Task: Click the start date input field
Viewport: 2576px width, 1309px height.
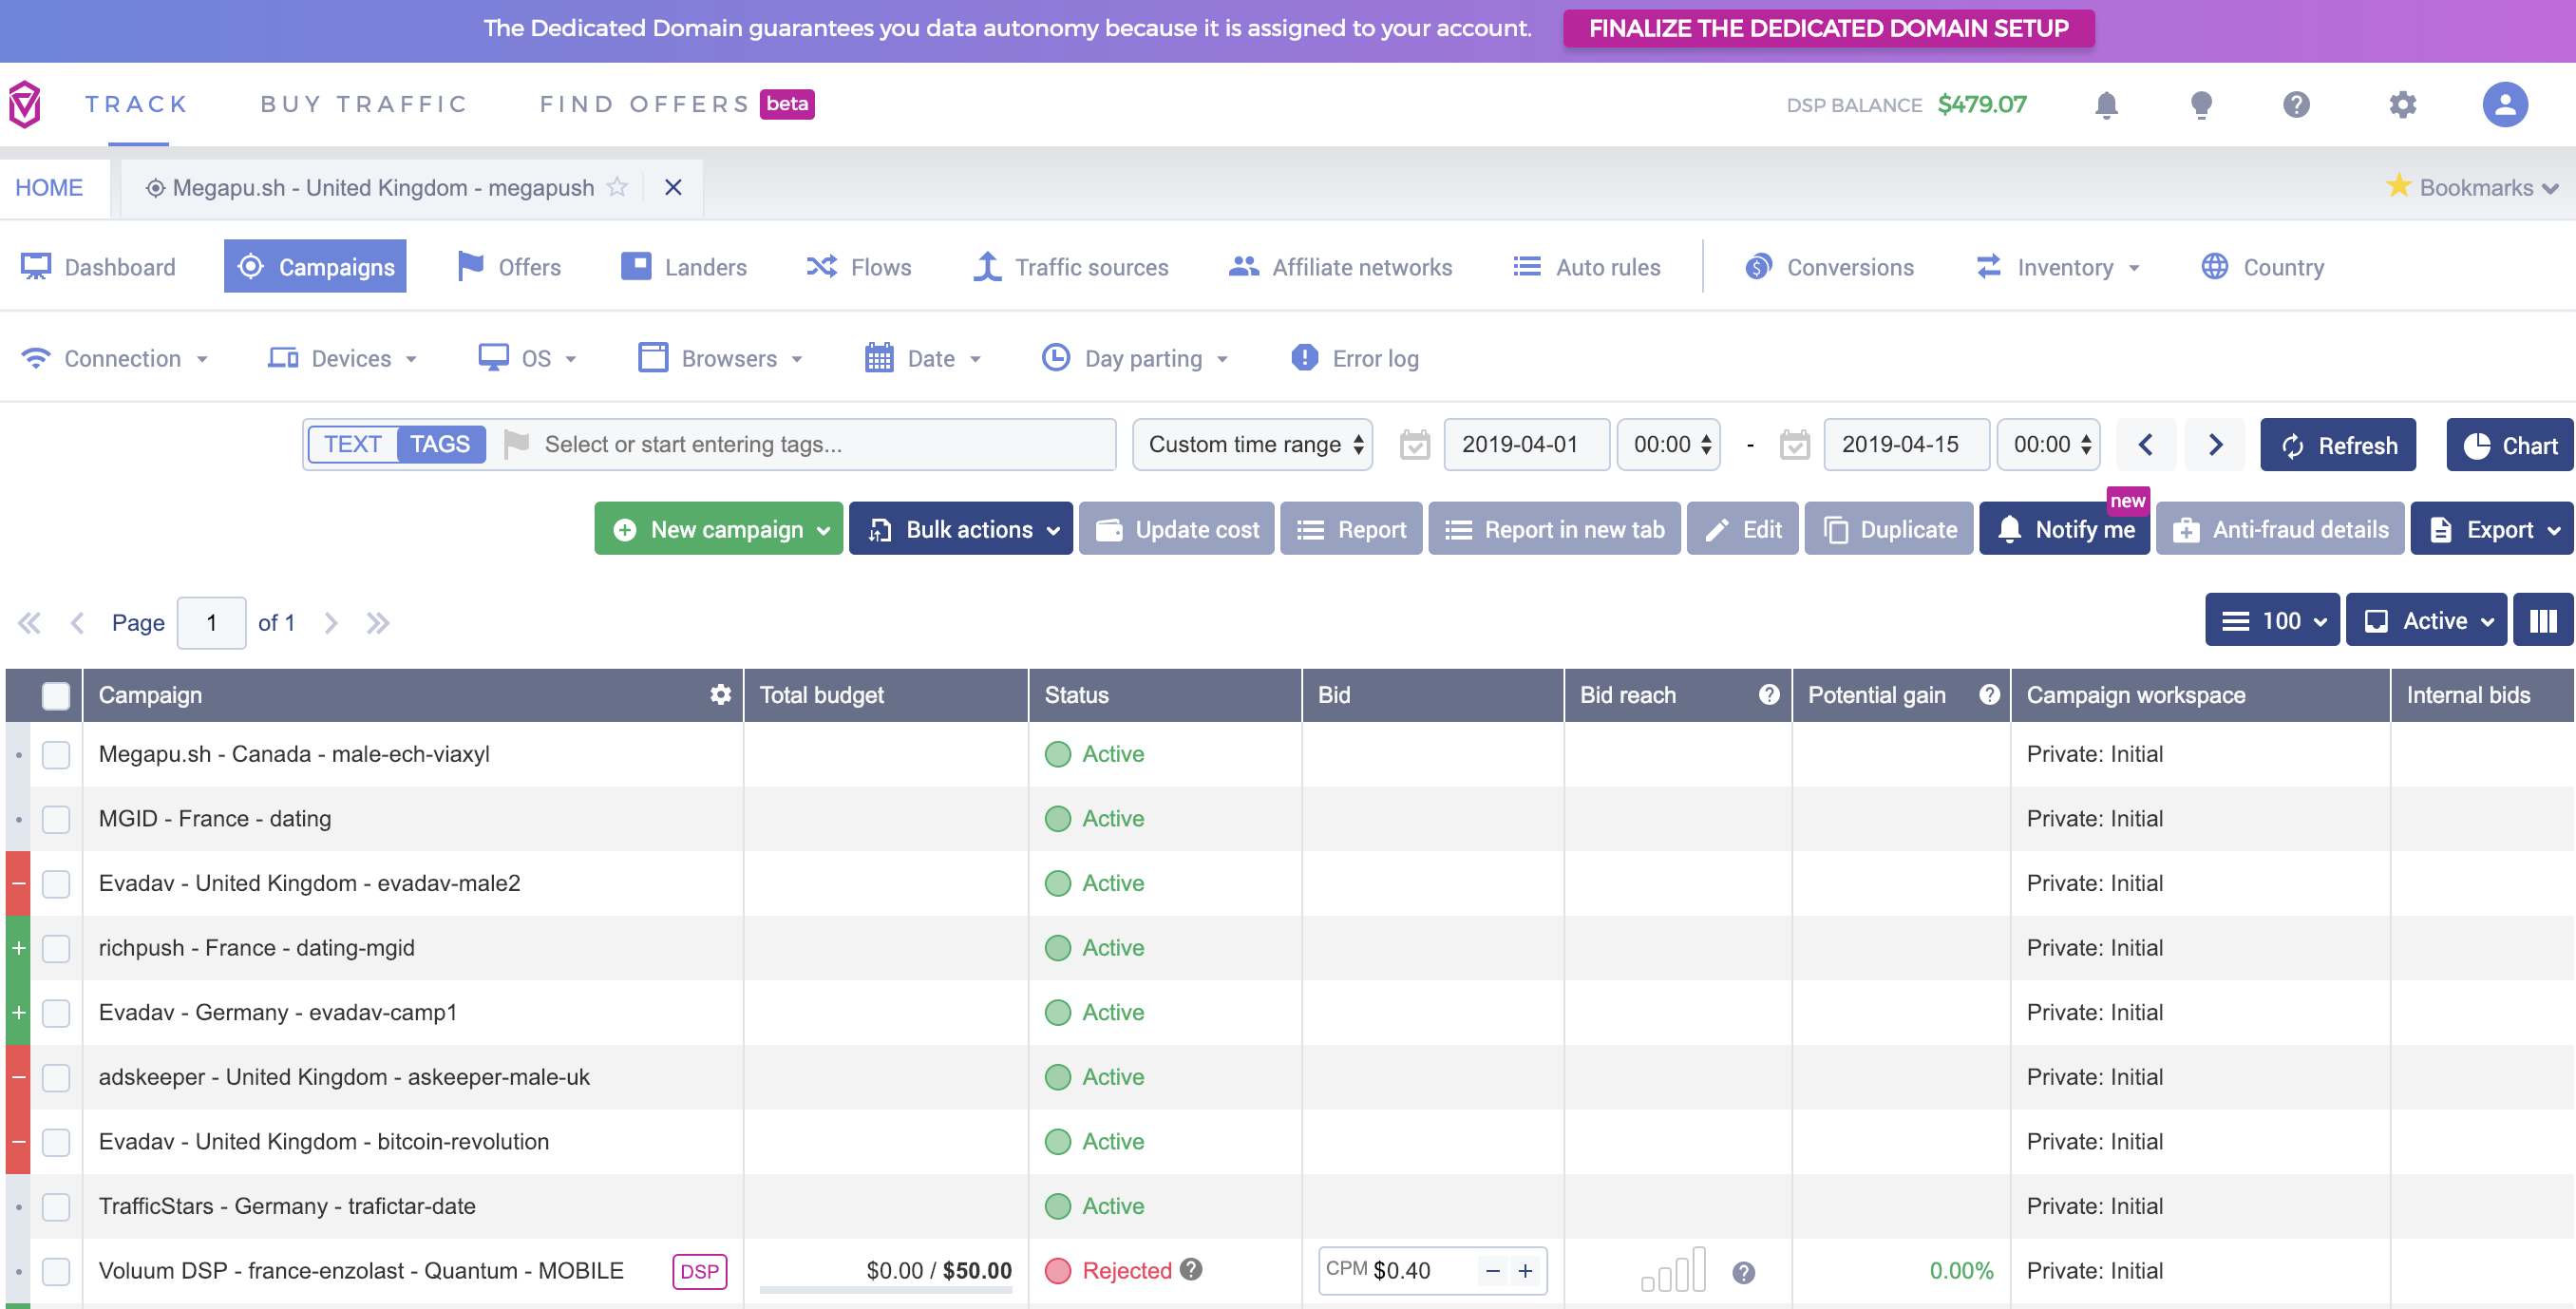Action: click(x=1523, y=445)
